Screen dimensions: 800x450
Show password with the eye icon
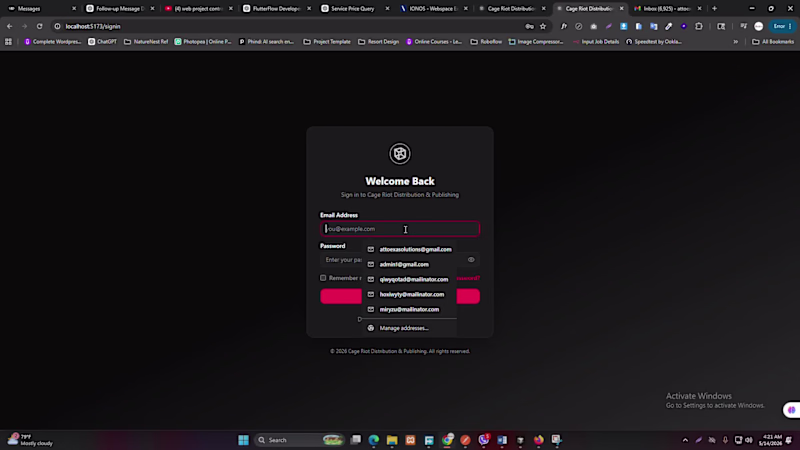471,260
